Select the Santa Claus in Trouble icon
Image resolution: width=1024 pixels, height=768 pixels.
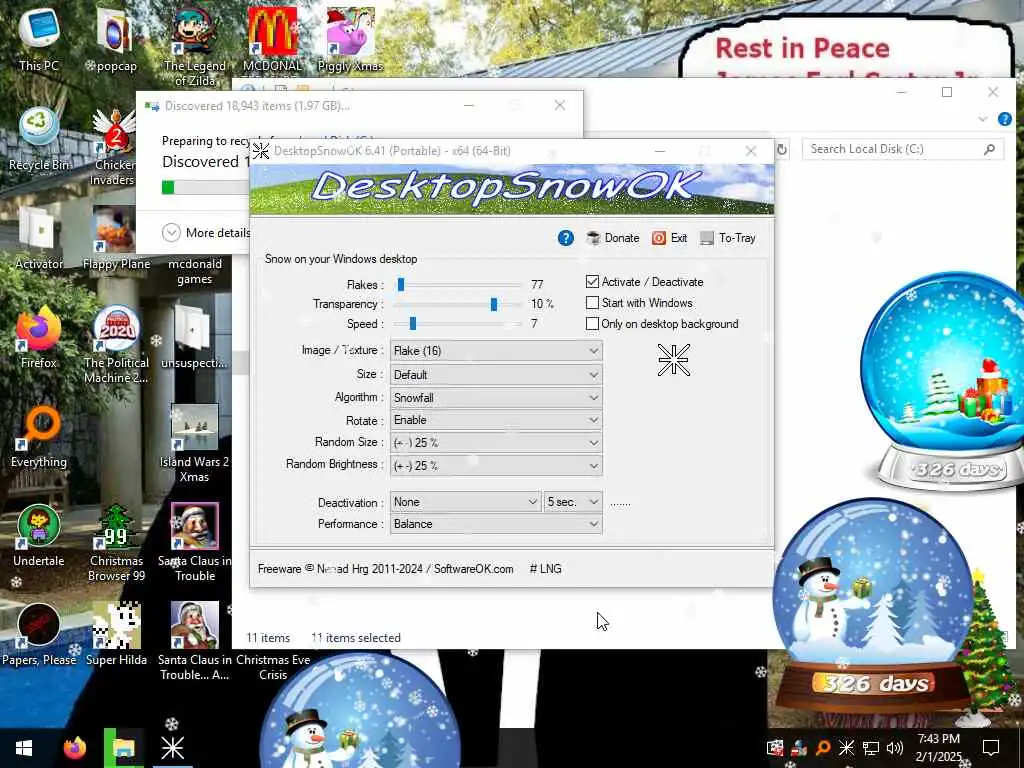pos(194,543)
